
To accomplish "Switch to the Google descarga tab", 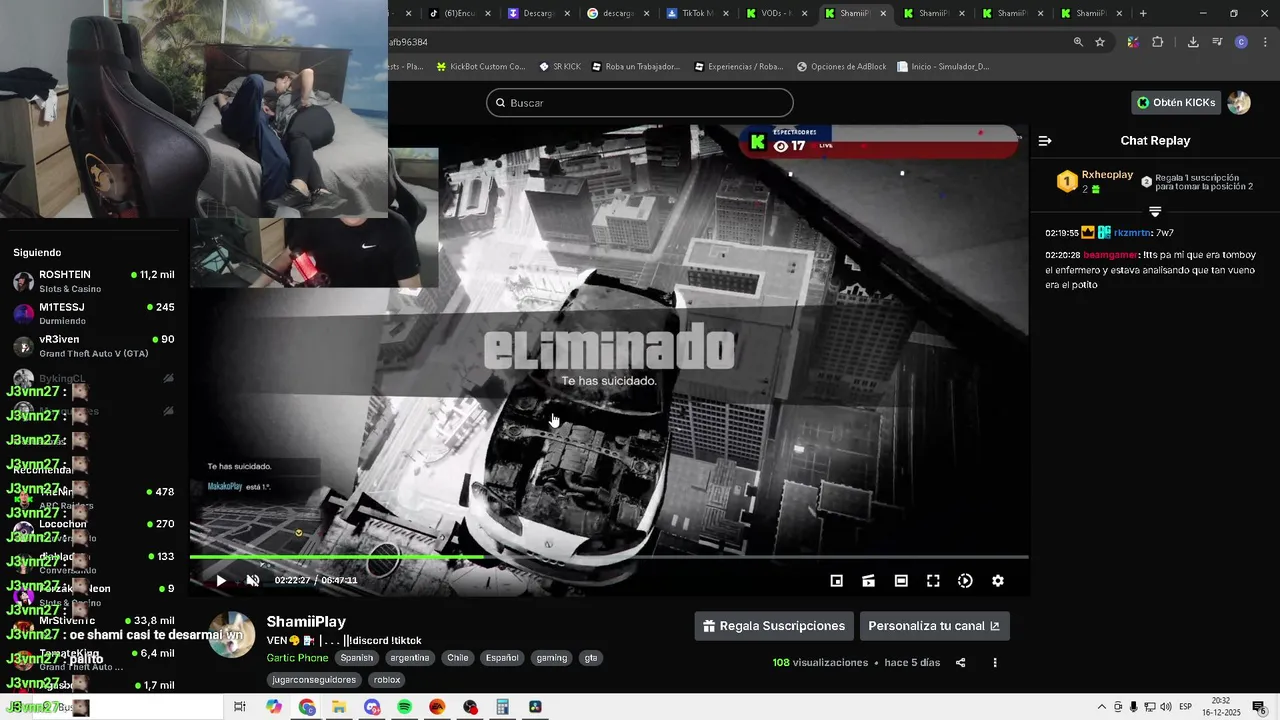I will click(x=618, y=13).
